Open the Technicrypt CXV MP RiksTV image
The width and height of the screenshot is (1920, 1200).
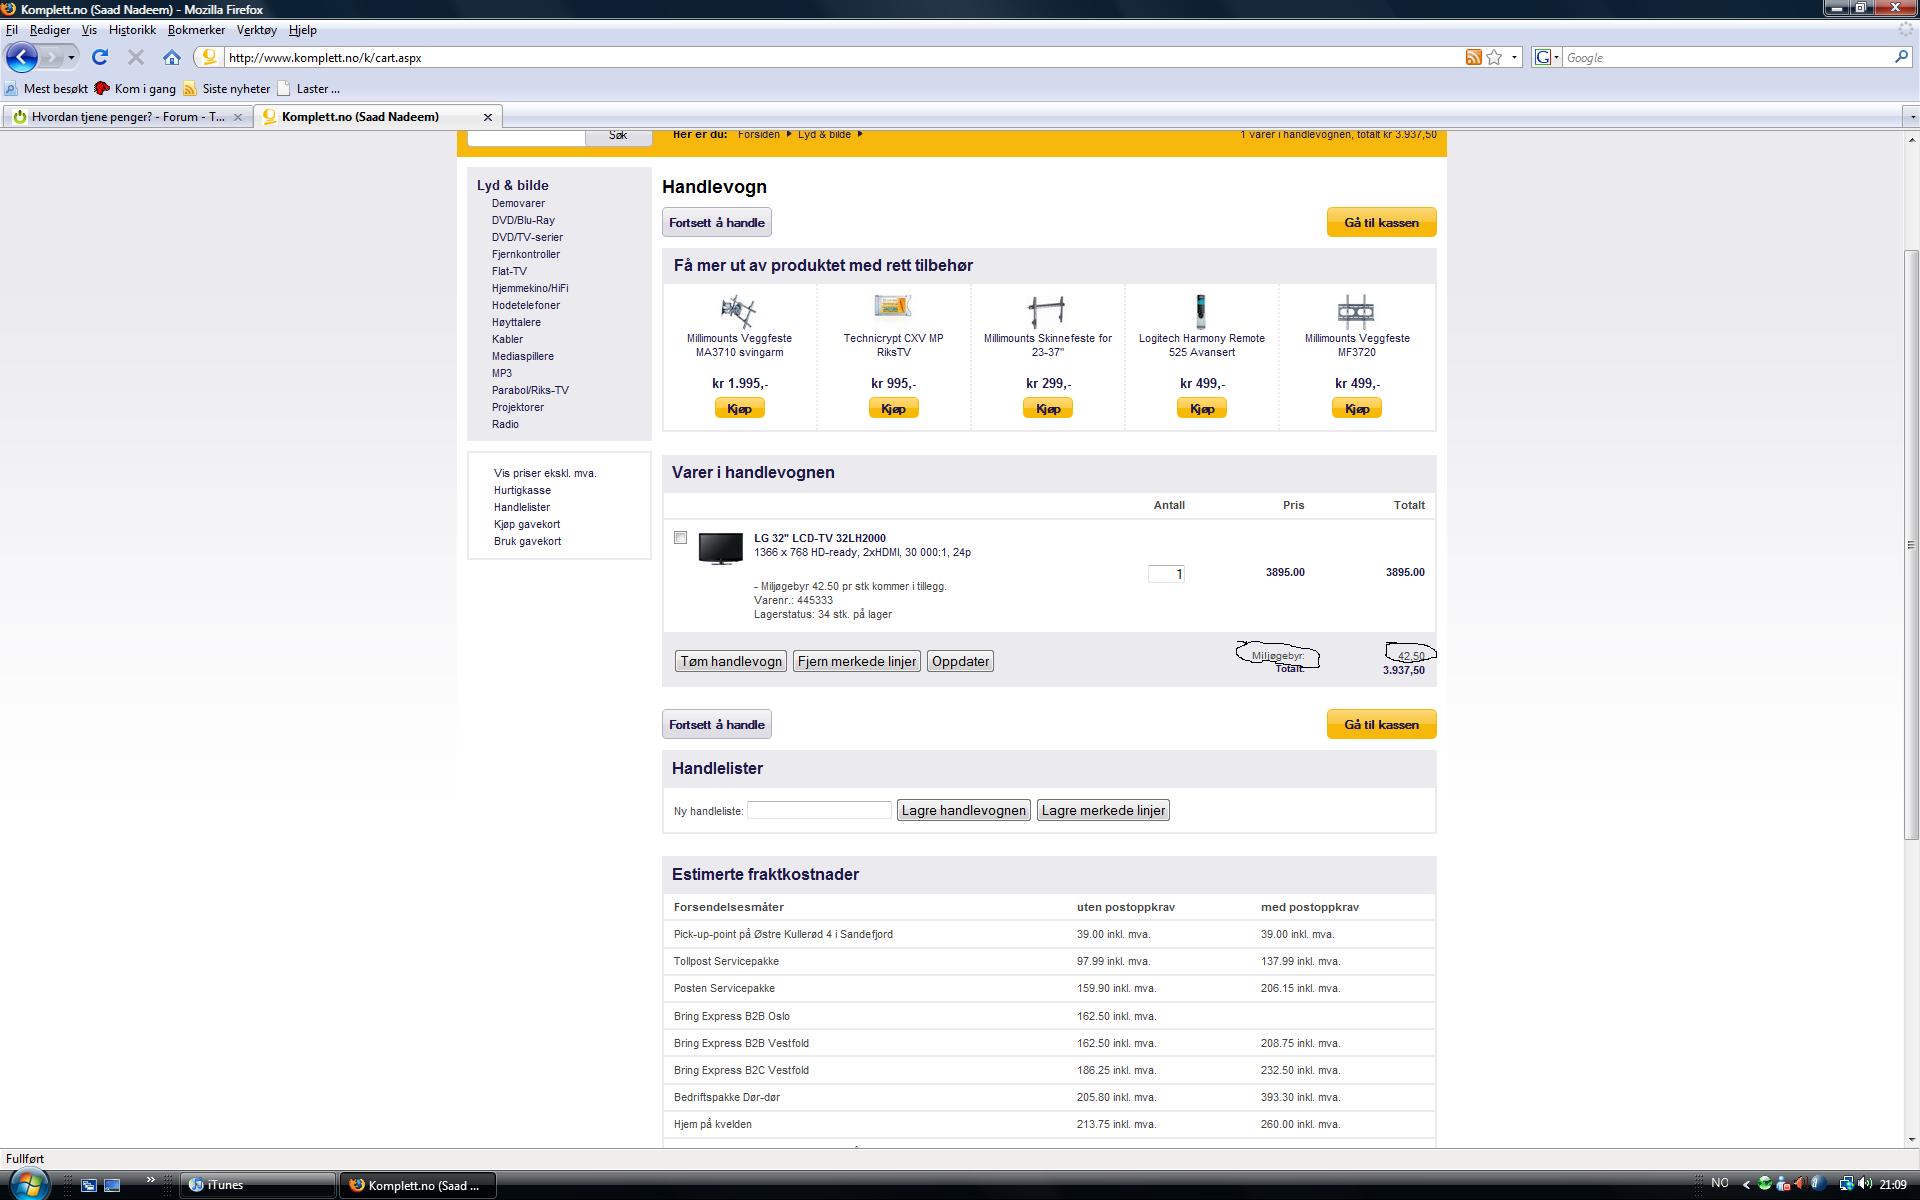point(893,305)
